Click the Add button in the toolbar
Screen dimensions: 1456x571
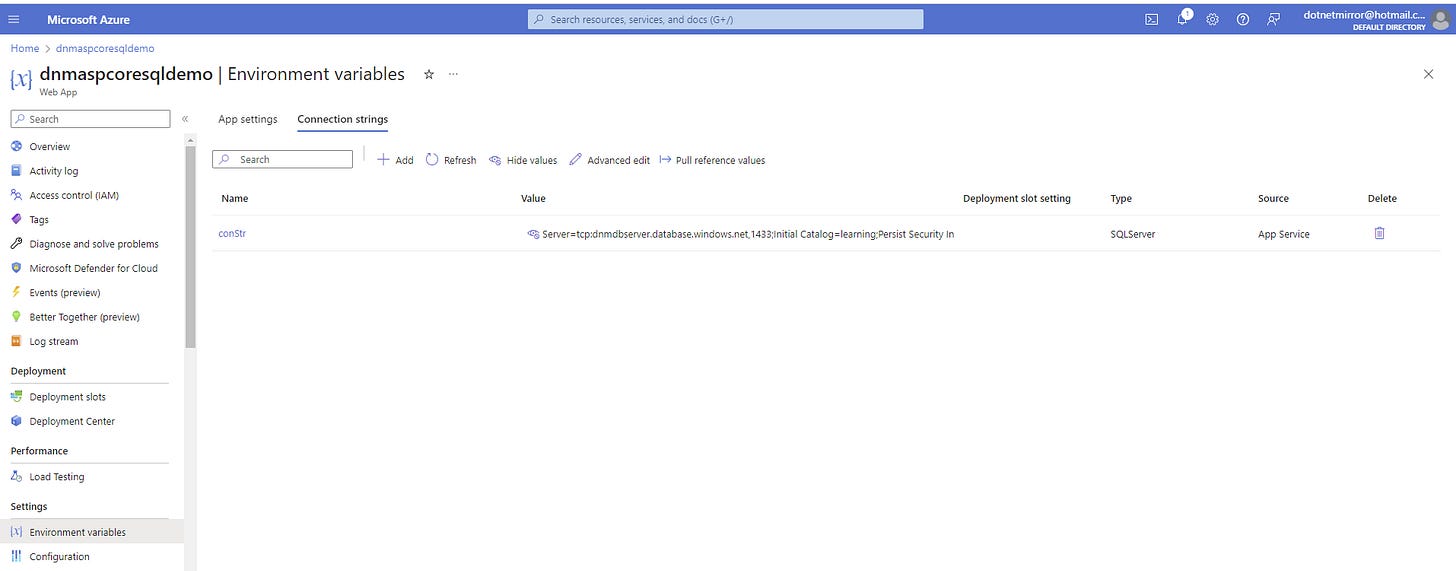395,159
